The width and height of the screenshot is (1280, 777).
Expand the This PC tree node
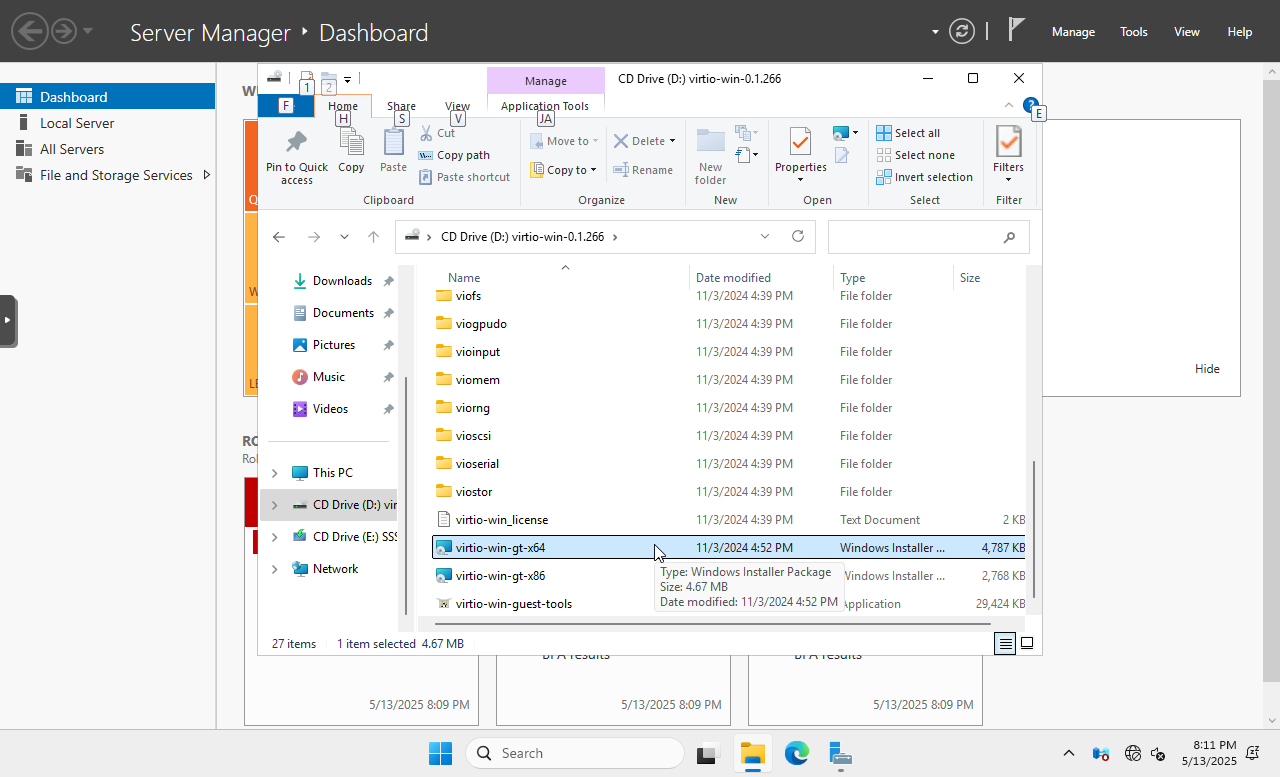click(x=275, y=473)
